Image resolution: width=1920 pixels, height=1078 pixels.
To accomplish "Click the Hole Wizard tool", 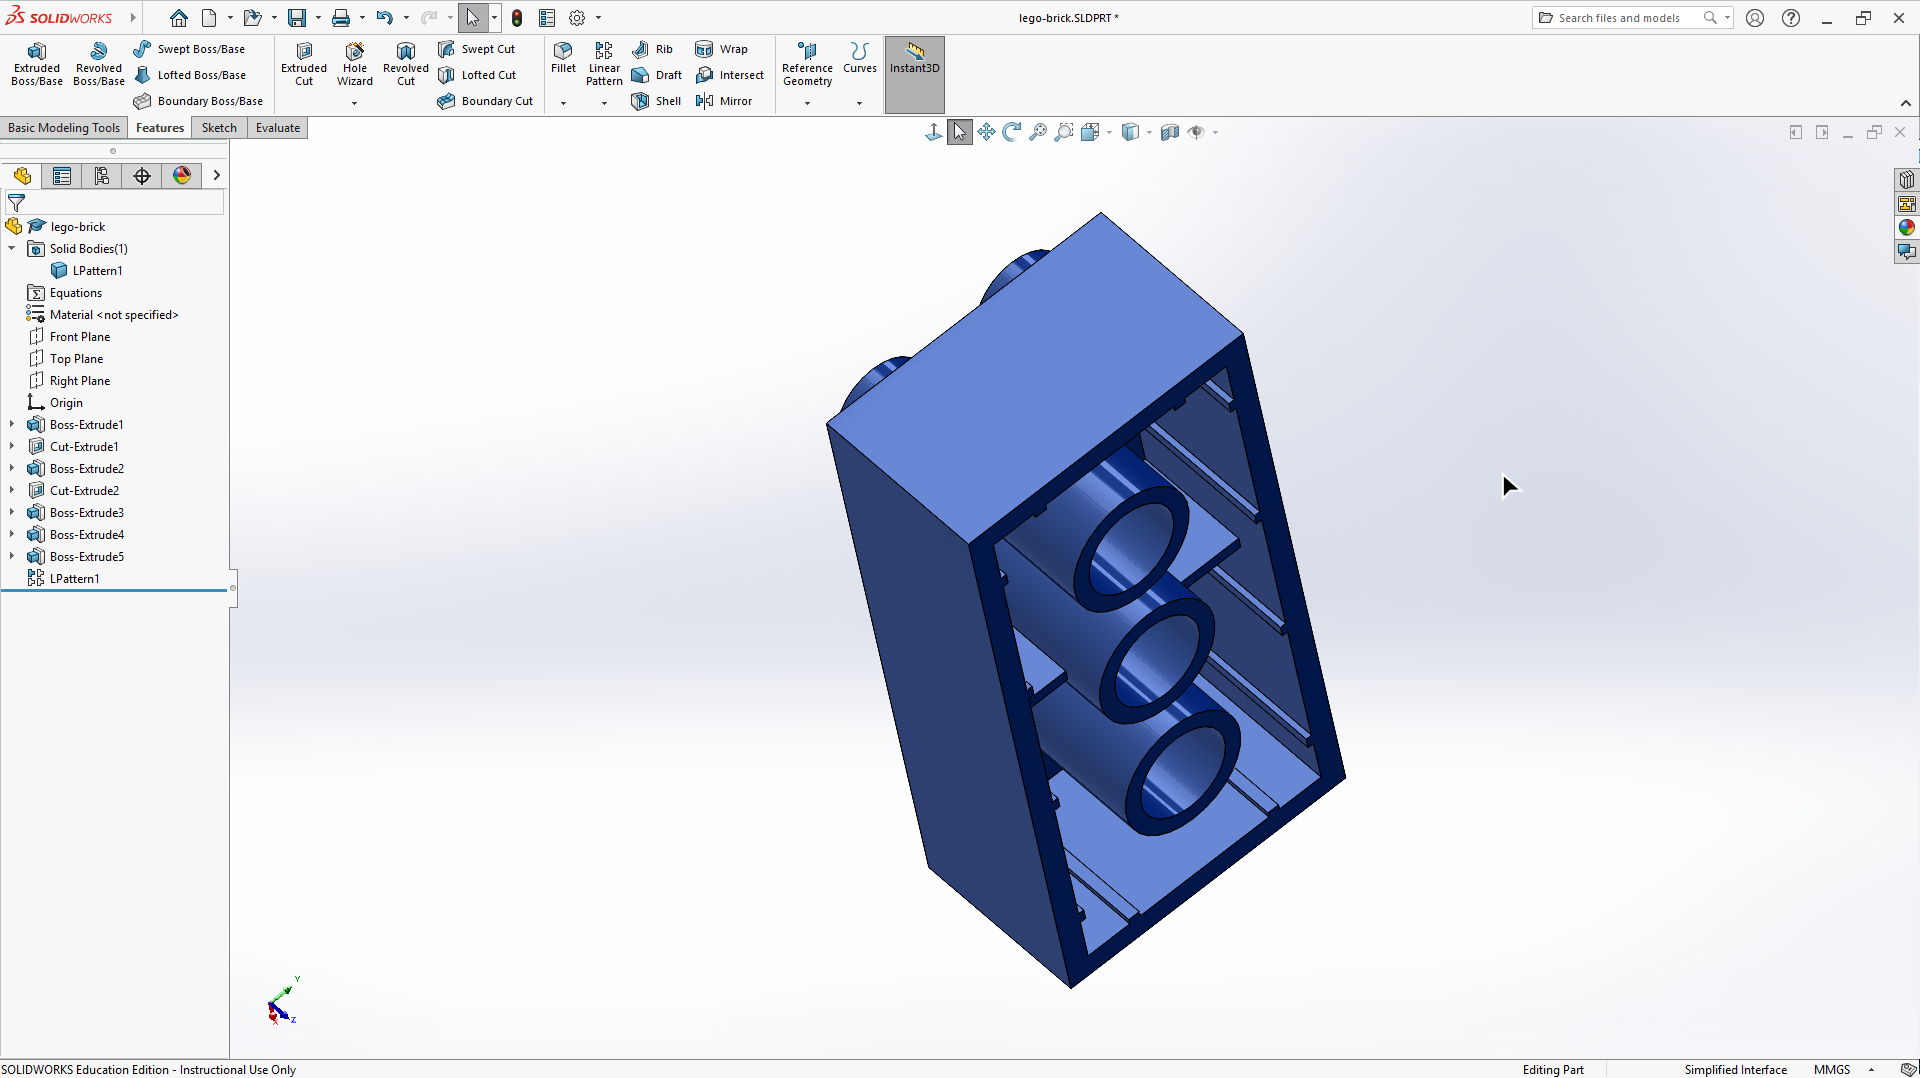I will click(354, 64).
